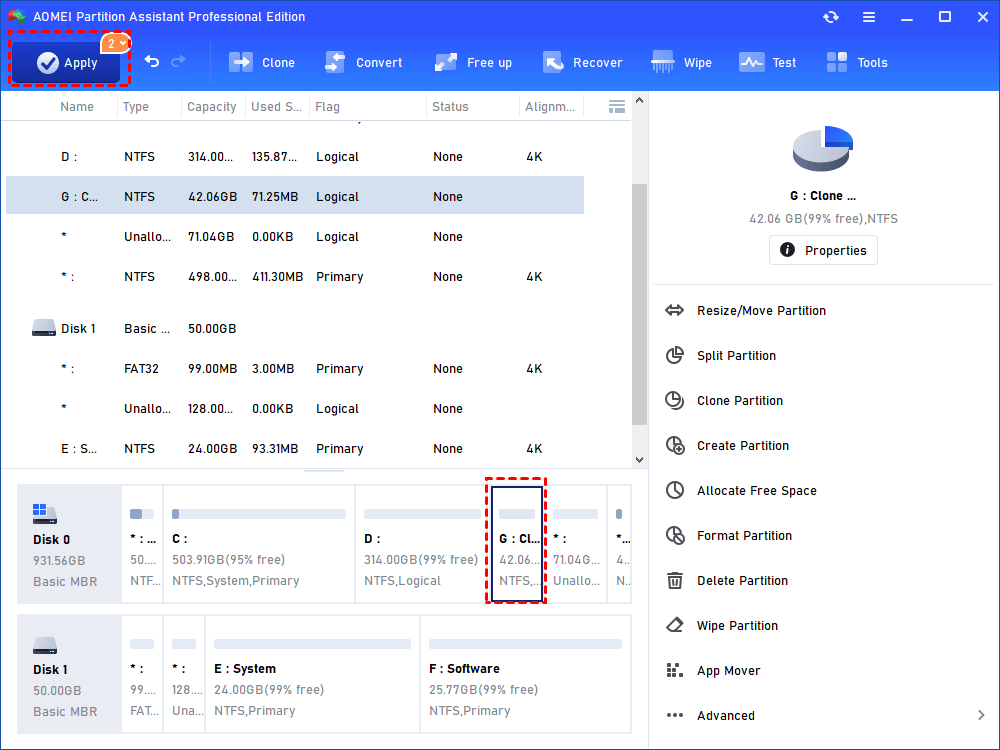Open the Free up menu
The height and width of the screenshot is (750, 1000).
pos(473,62)
